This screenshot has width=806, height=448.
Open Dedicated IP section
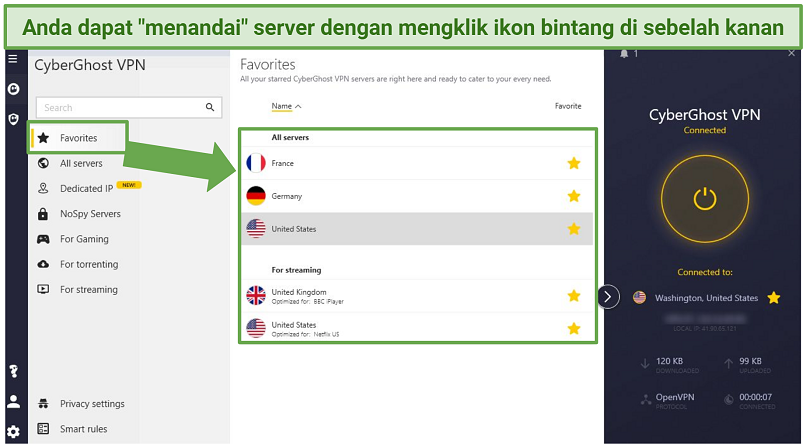[86, 189]
